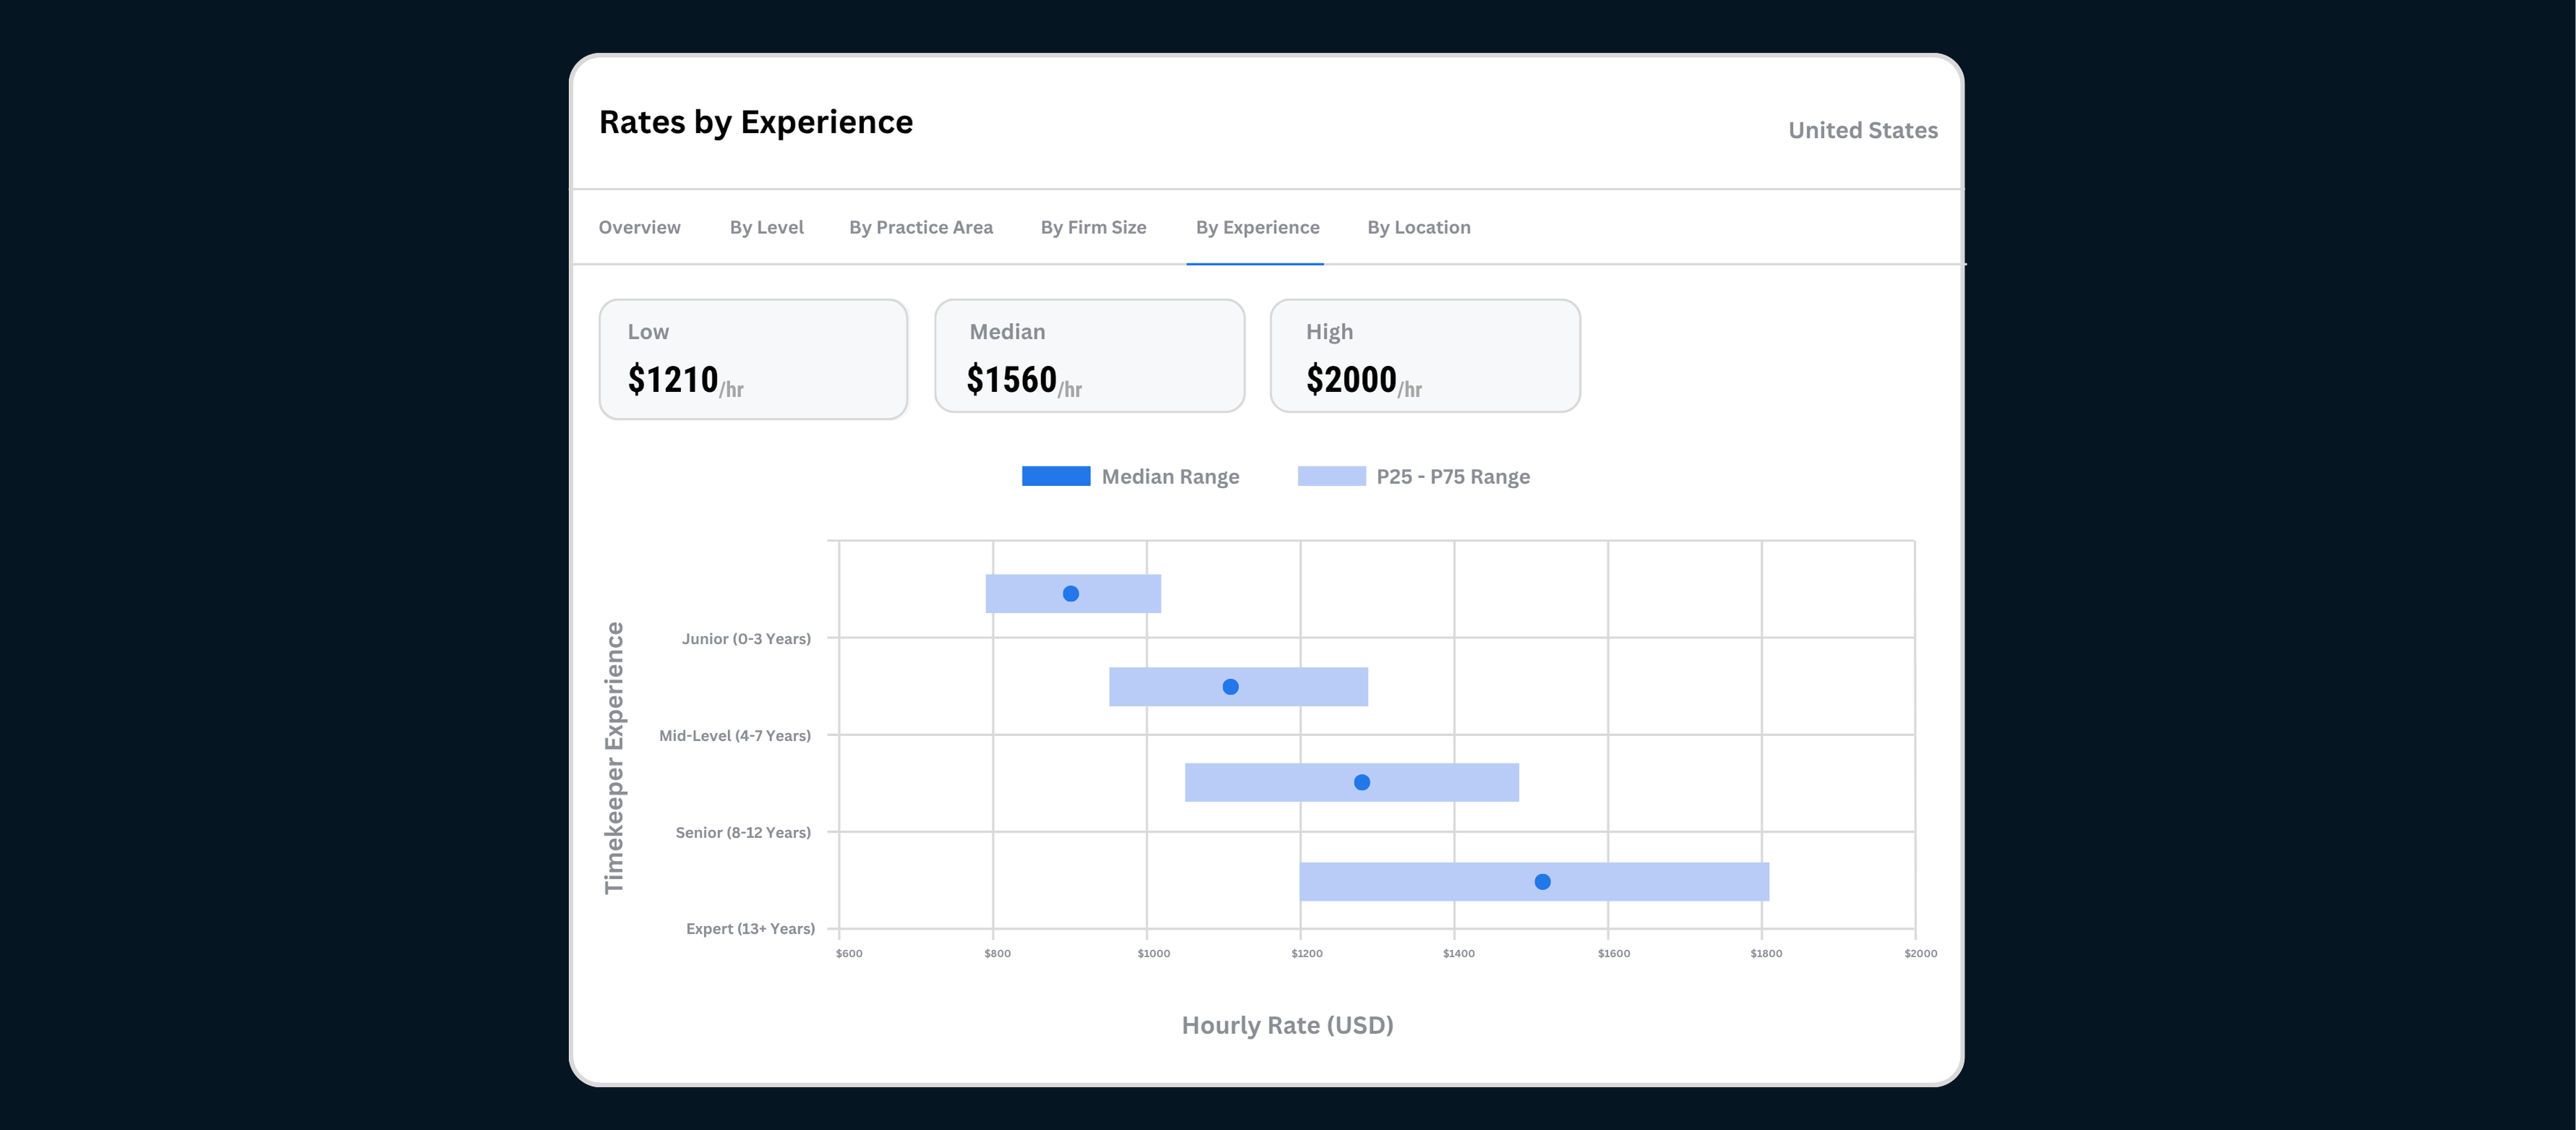Viewport: 2576px width, 1130px height.
Task: Toggle the P25 - P75 Range legend swatch
Action: pos(1331,476)
